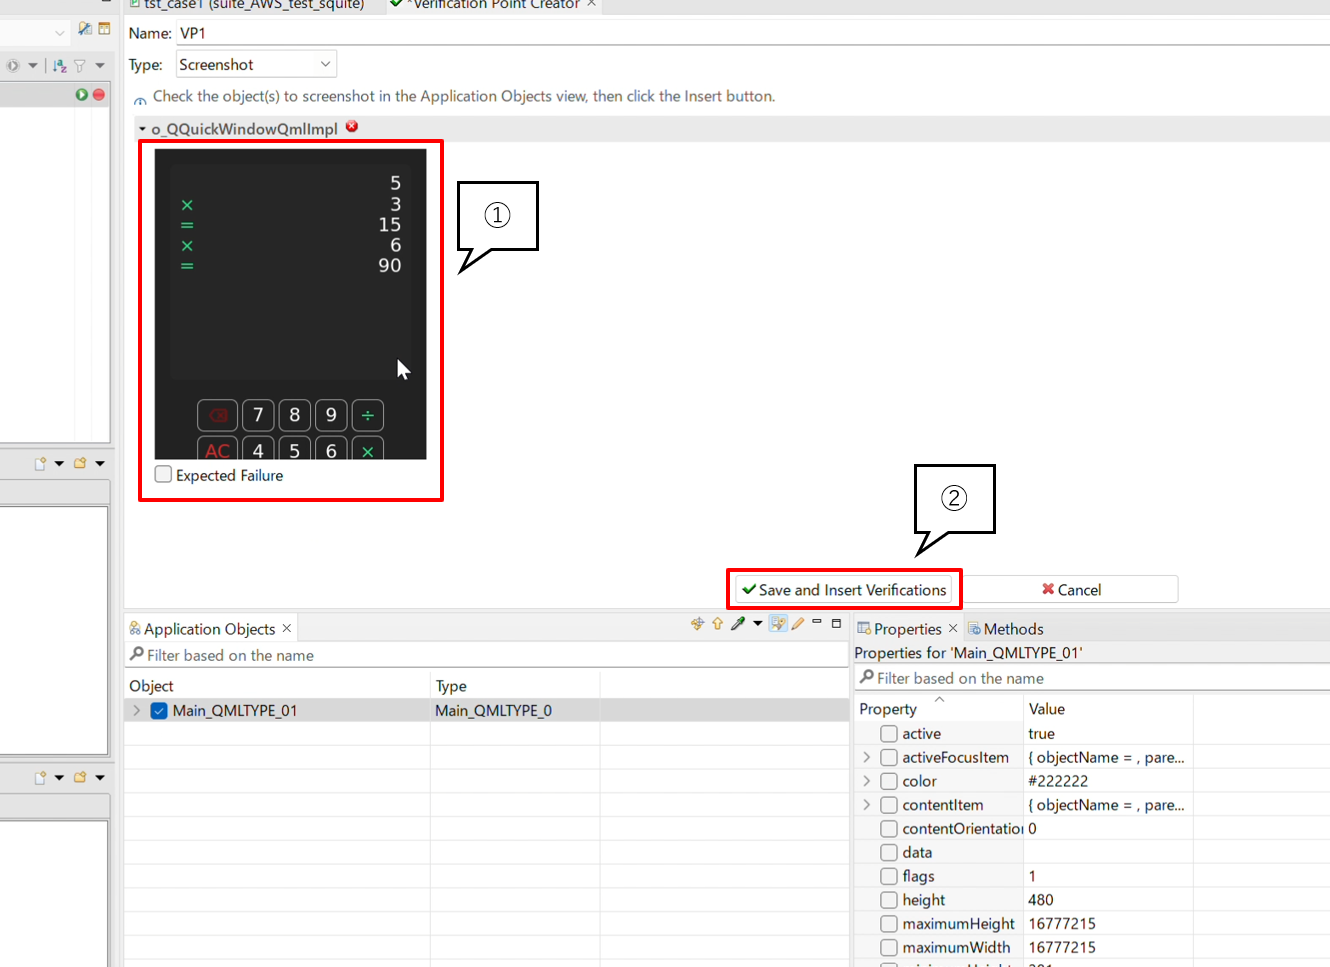This screenshot has height=967, width=1330.
Task: Uncheck the Main_QMLTYPE_01 object checkbox
Action: tap(159, 711)
